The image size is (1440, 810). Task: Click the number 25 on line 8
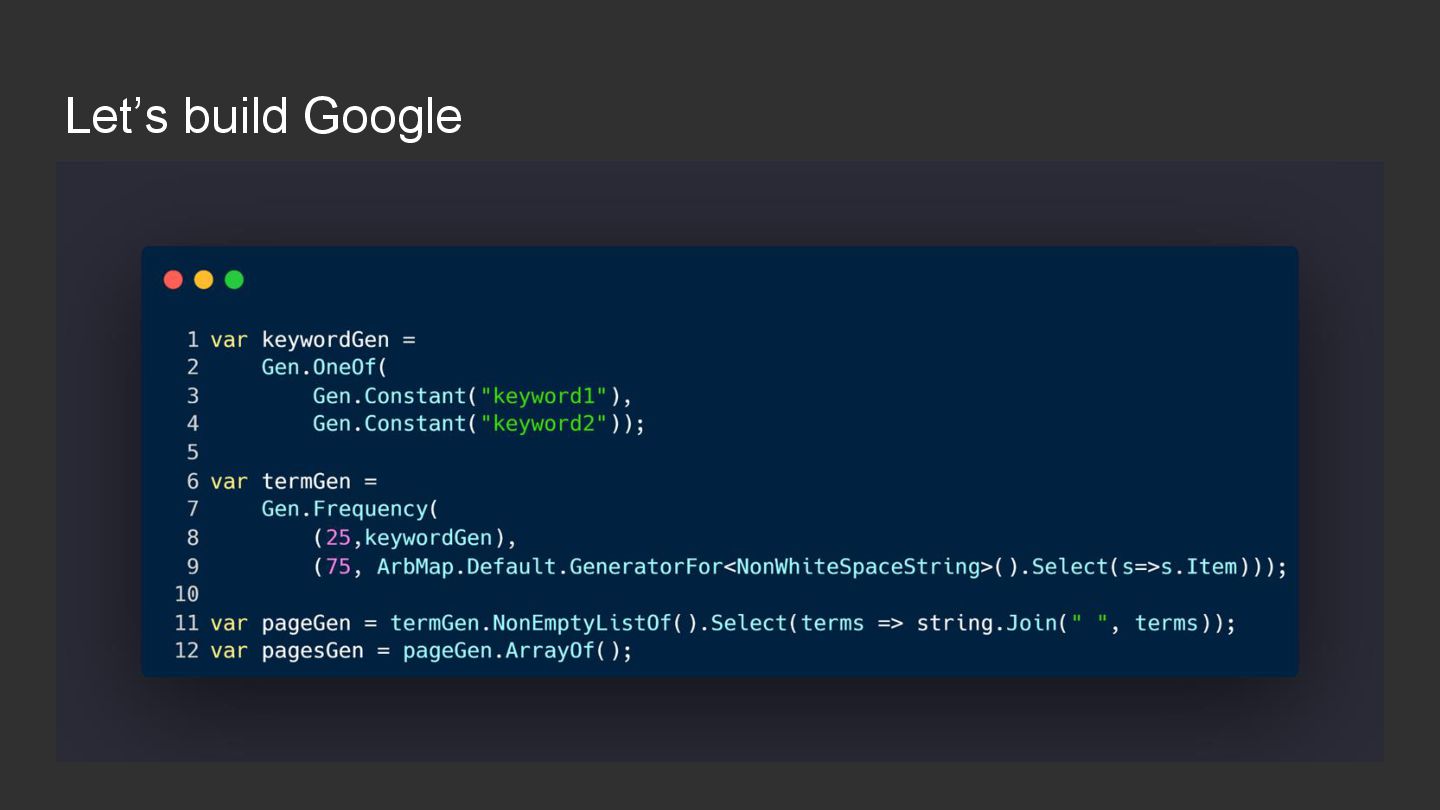(x=338, y=538)
